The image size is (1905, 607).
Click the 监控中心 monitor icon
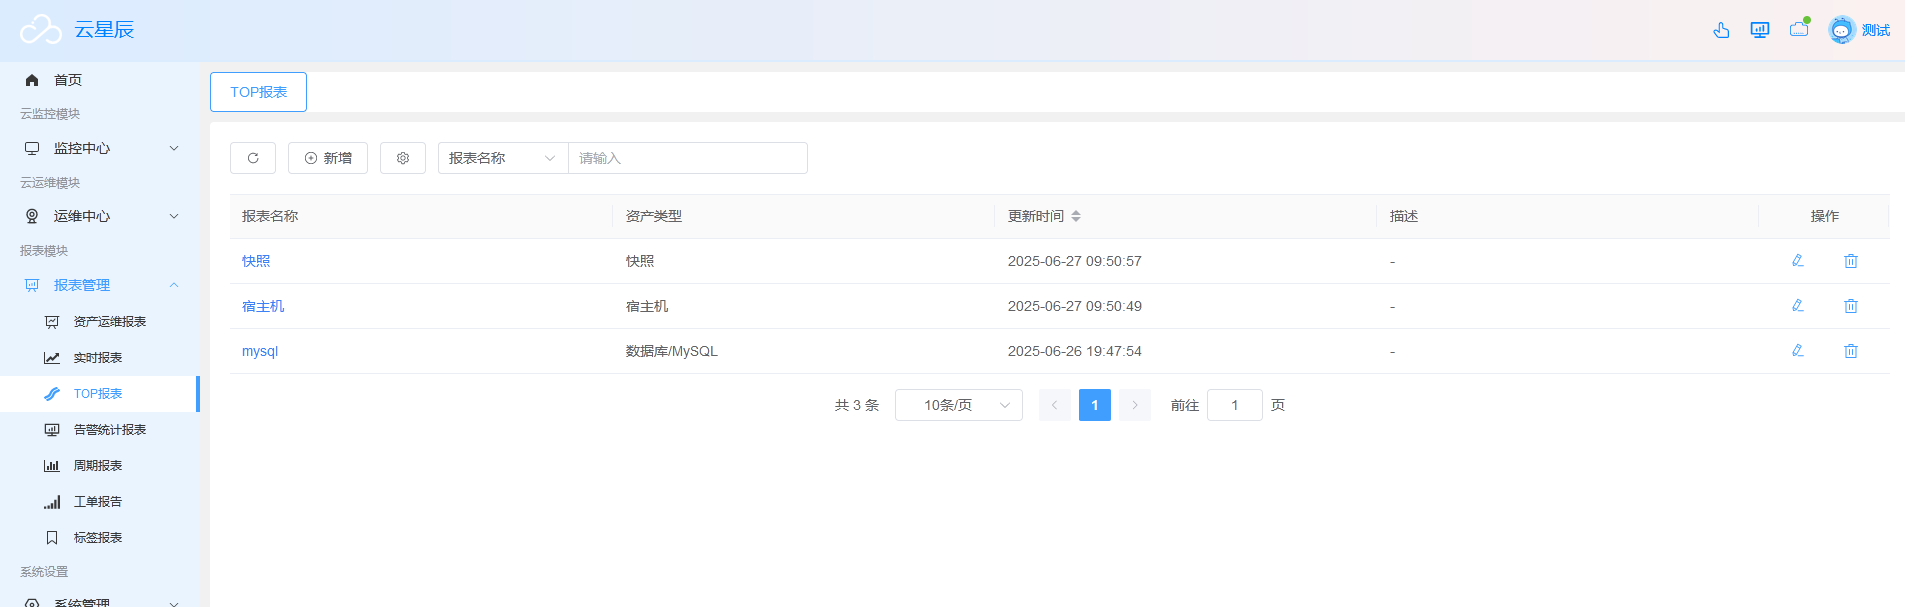tap(32, 148)
